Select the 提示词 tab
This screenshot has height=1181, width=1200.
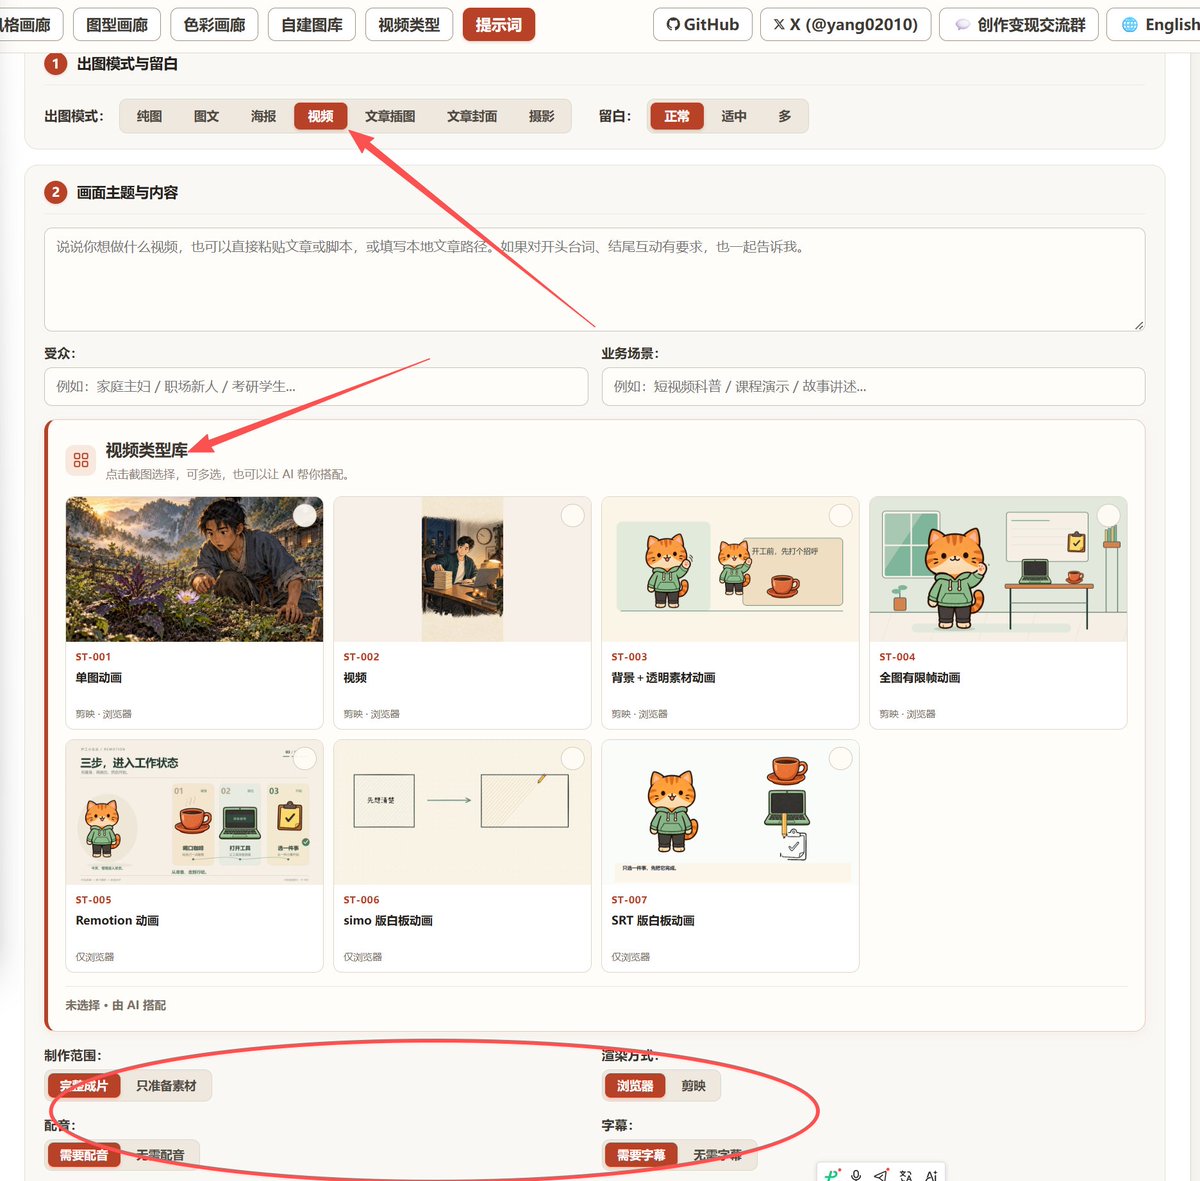(x=499, y=24)
